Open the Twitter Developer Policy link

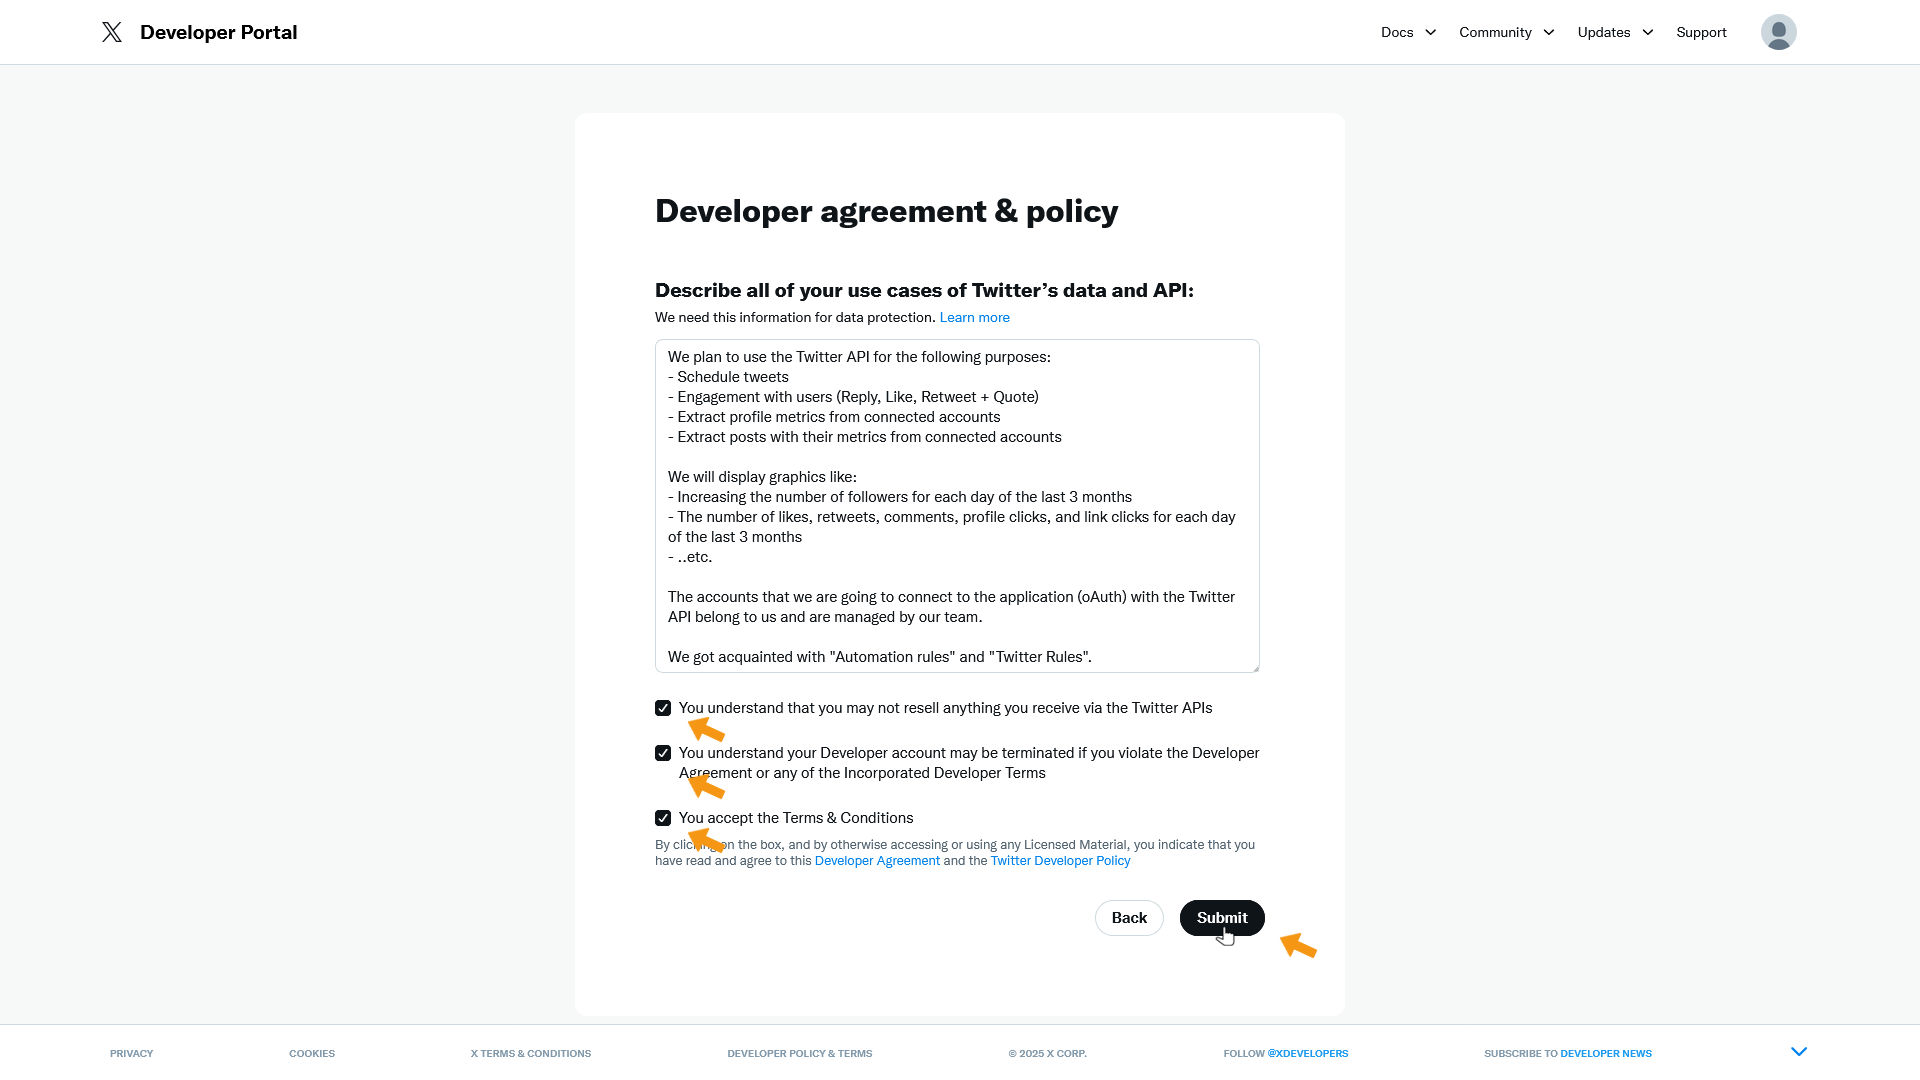coord(1060,861)
